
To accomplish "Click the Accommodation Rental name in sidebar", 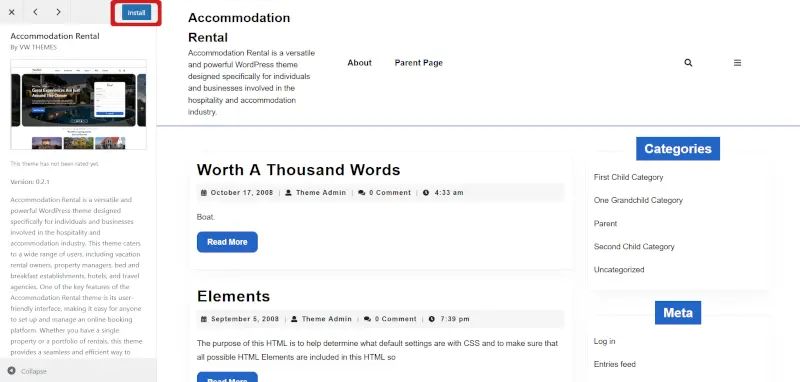I will pos(55,36).
